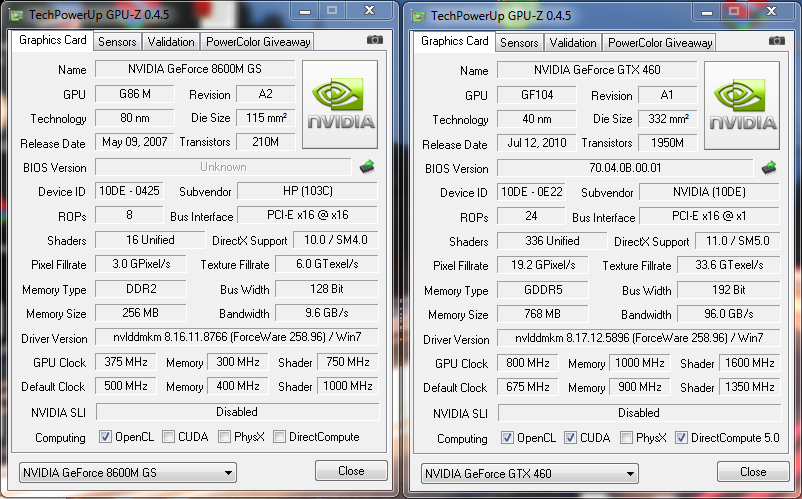Click the camera screenshot icon in the GTX 460 window

tap(776, 41)
